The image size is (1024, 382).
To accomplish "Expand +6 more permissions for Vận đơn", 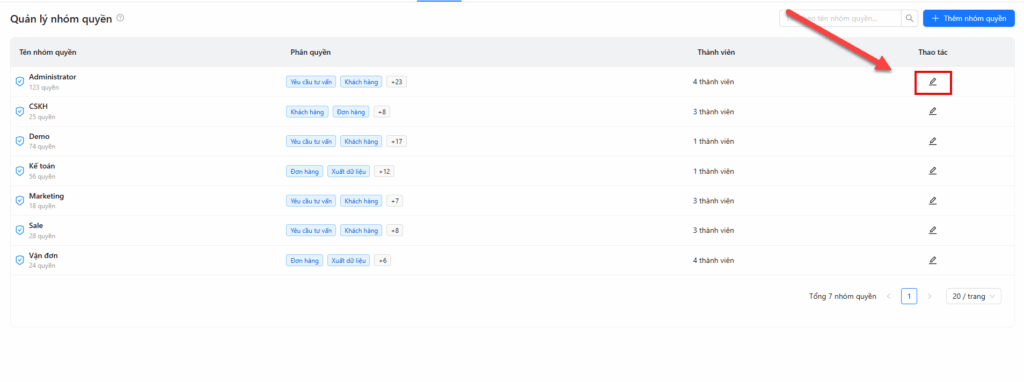I will 382,260.
